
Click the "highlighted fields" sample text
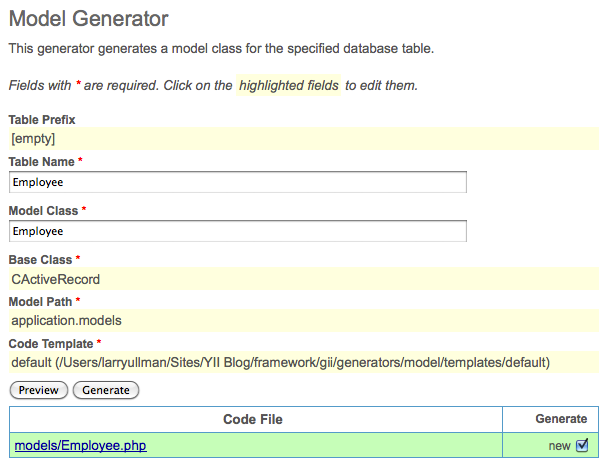point(289,86)
